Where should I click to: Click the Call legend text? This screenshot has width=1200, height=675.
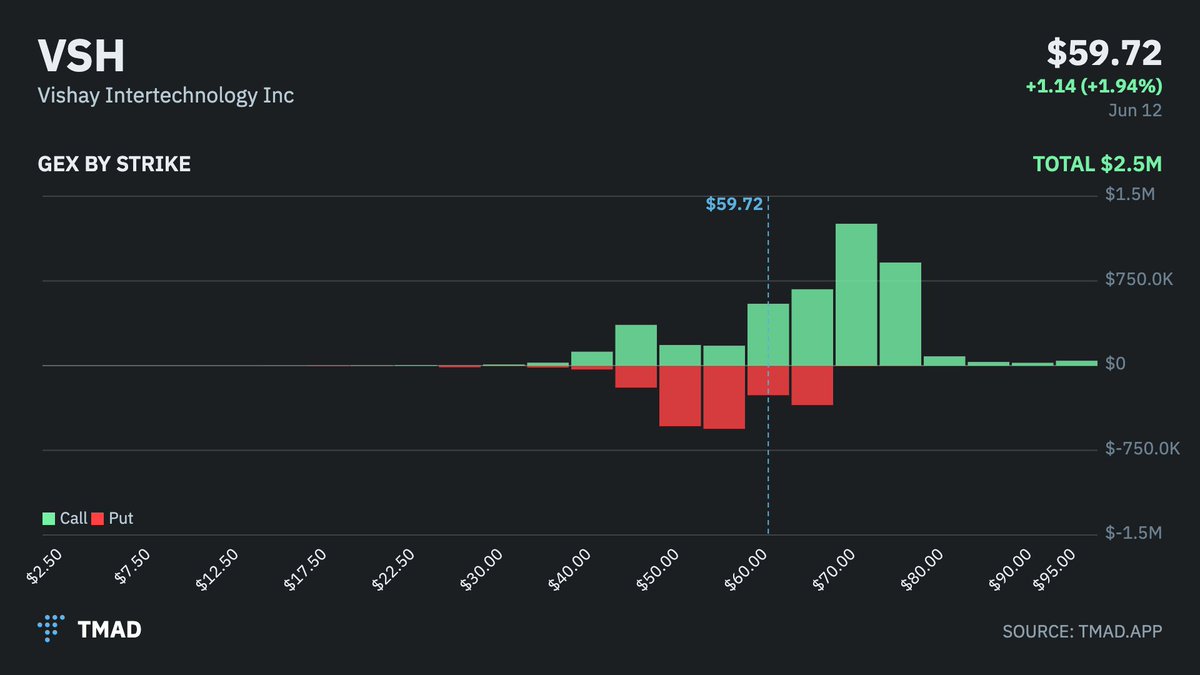pyautogui.click(x=73, y=518)
